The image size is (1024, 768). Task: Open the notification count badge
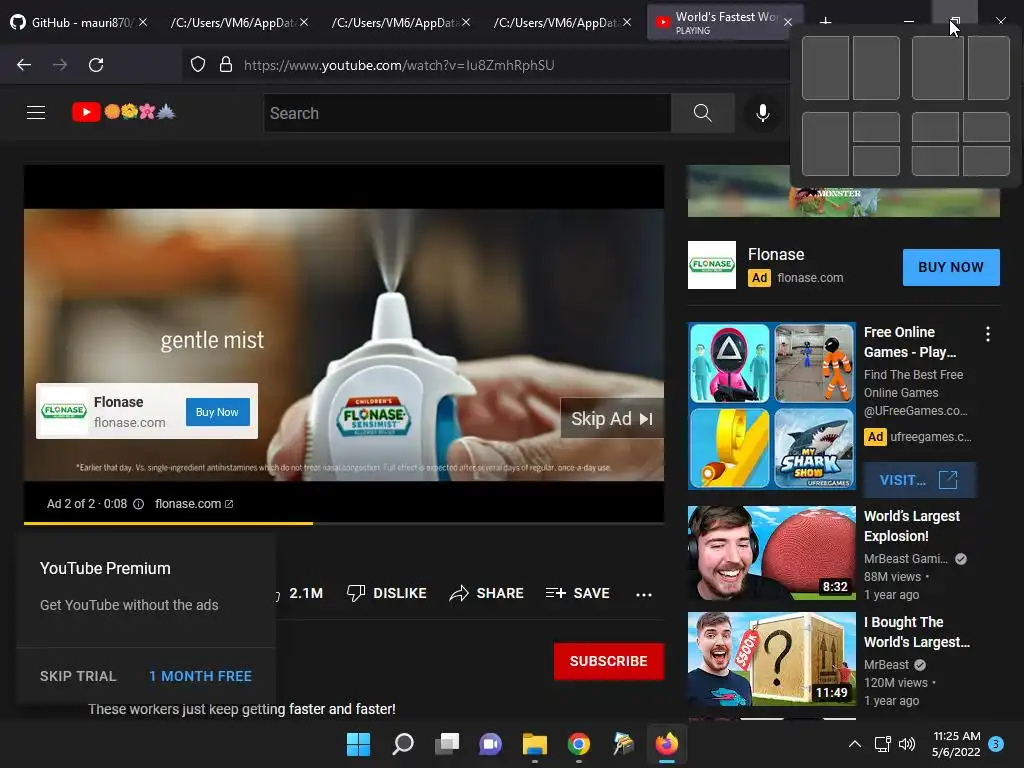click(x=996, y=743)
